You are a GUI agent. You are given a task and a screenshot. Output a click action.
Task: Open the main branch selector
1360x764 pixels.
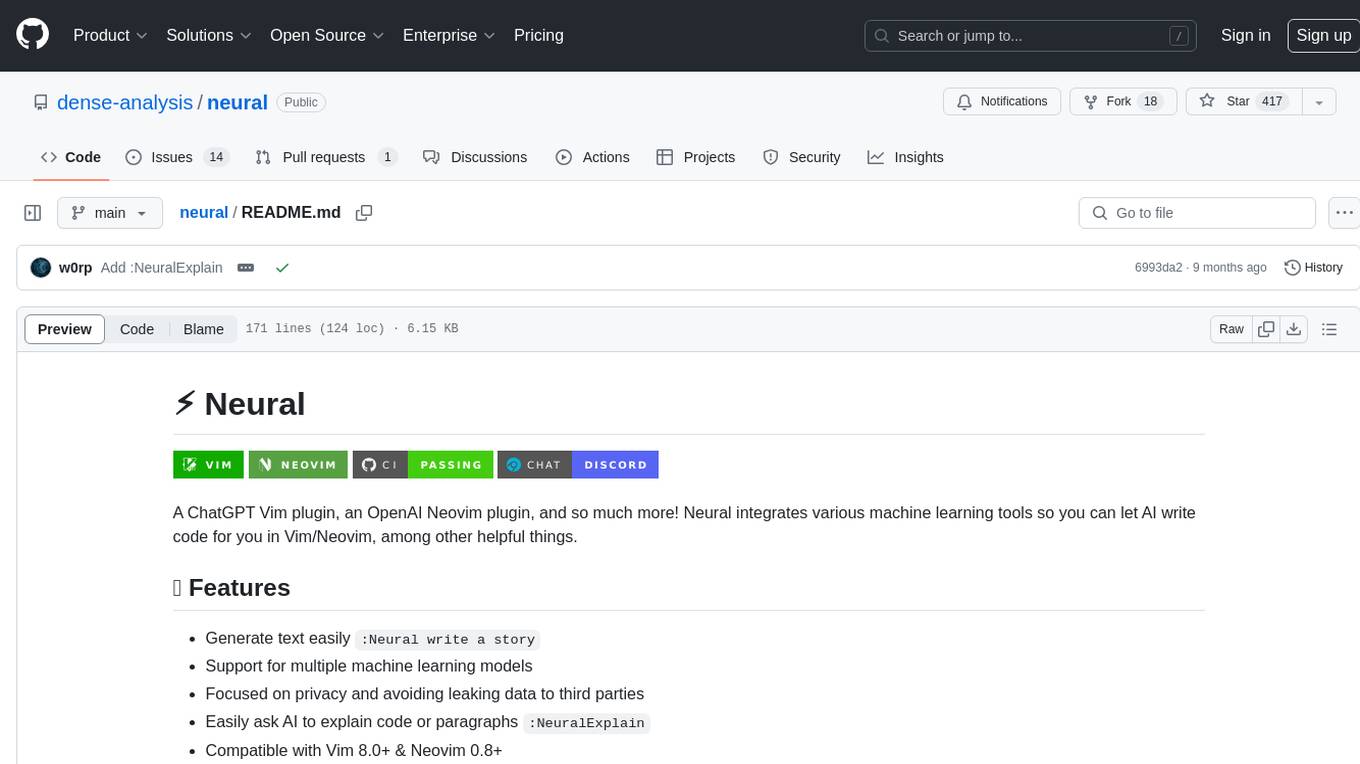(109, 213)
